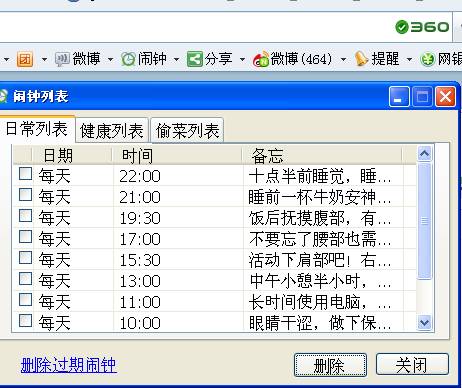The width and height of the screenshot is (462, 388).
Task: Check the 17:00 alarm checkbox
Action: [25, 237]
